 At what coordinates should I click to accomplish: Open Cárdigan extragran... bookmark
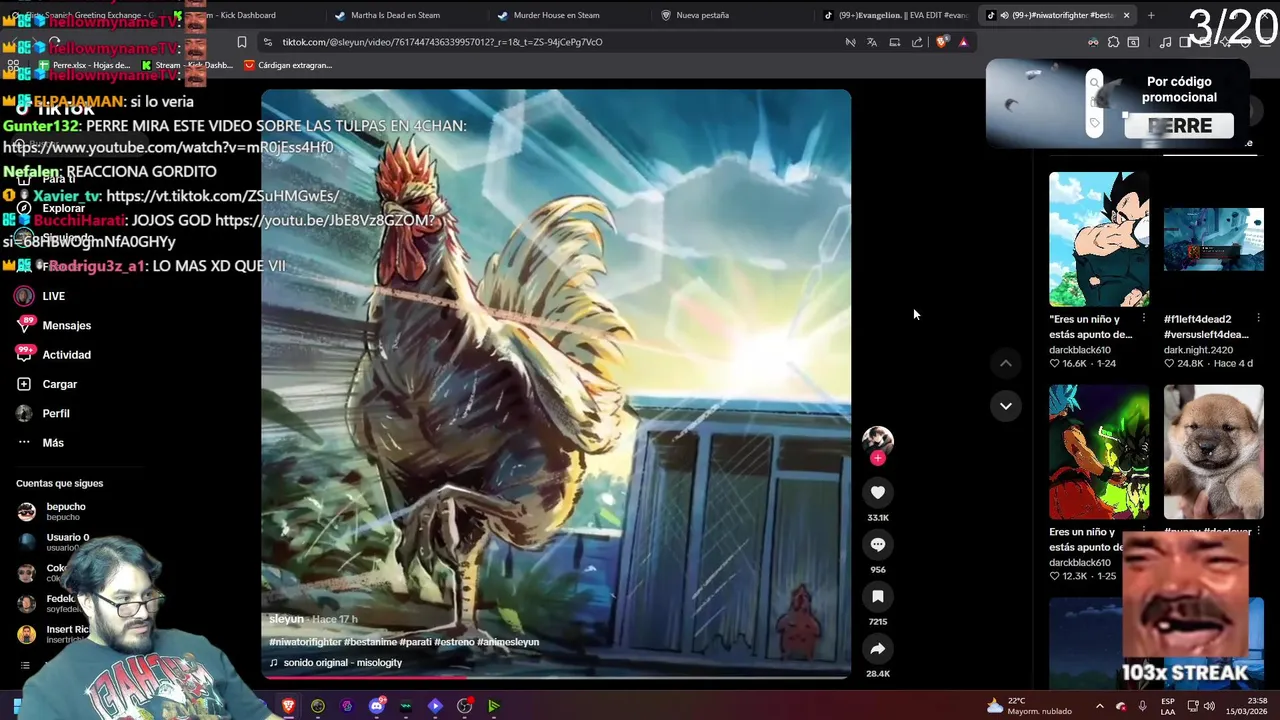click(x=287, y=65)
